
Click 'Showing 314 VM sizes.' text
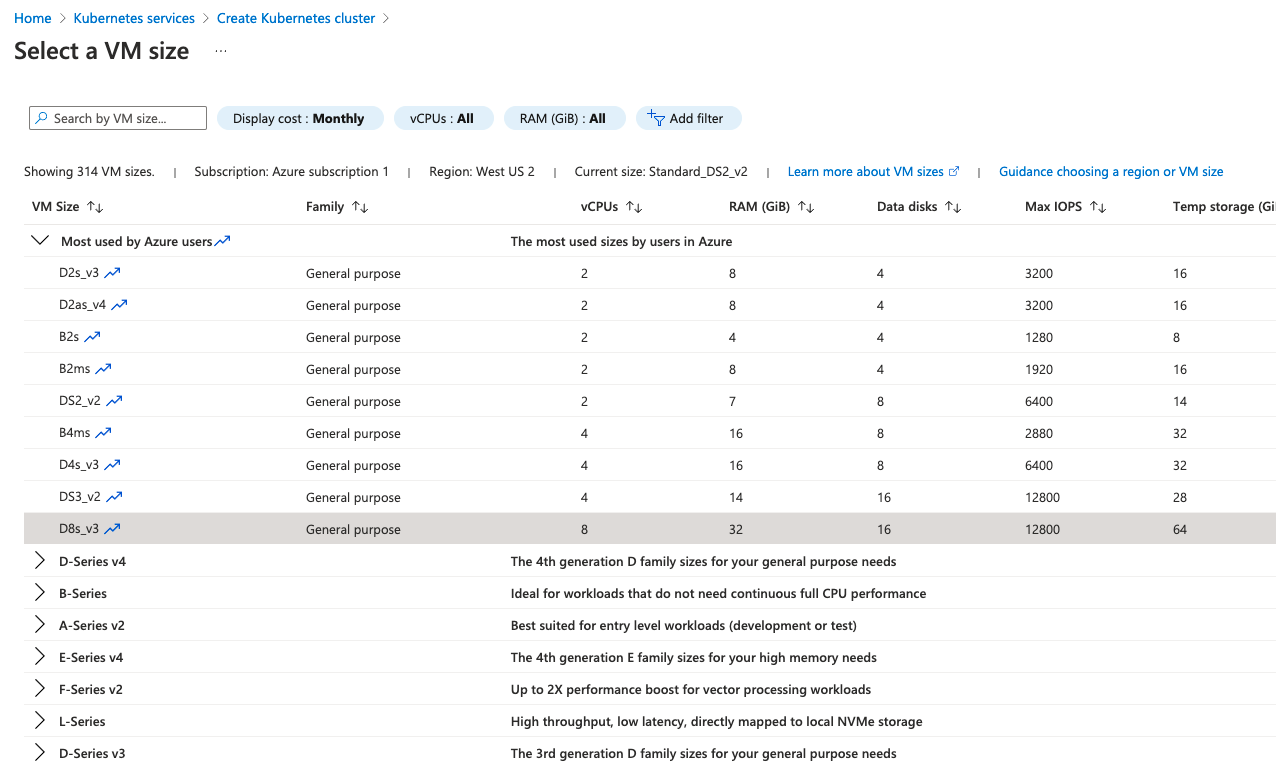[89, 171]
